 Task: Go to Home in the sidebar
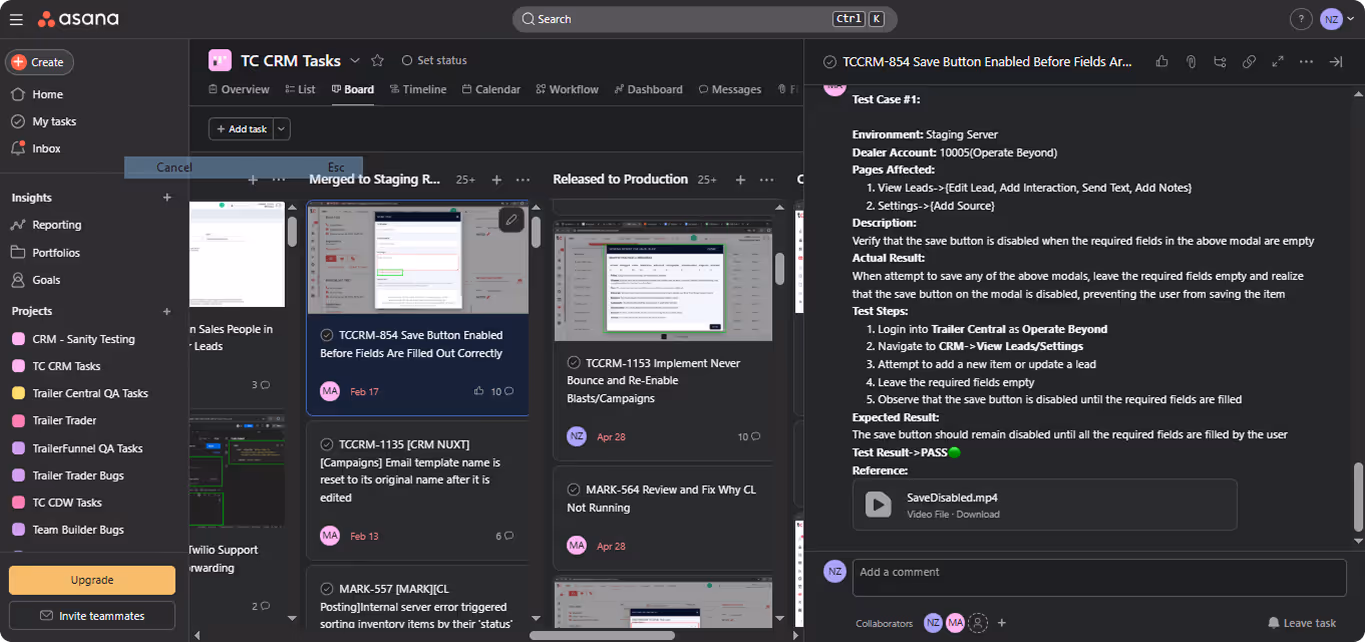(x=47, y=94)
